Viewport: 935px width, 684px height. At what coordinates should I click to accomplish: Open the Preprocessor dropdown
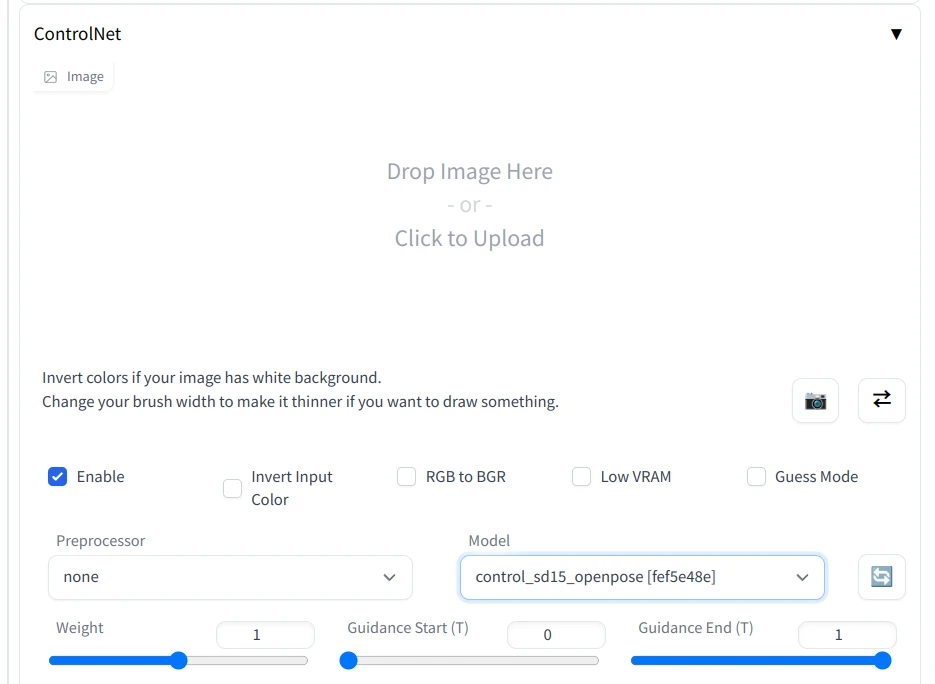click(230, 577)
